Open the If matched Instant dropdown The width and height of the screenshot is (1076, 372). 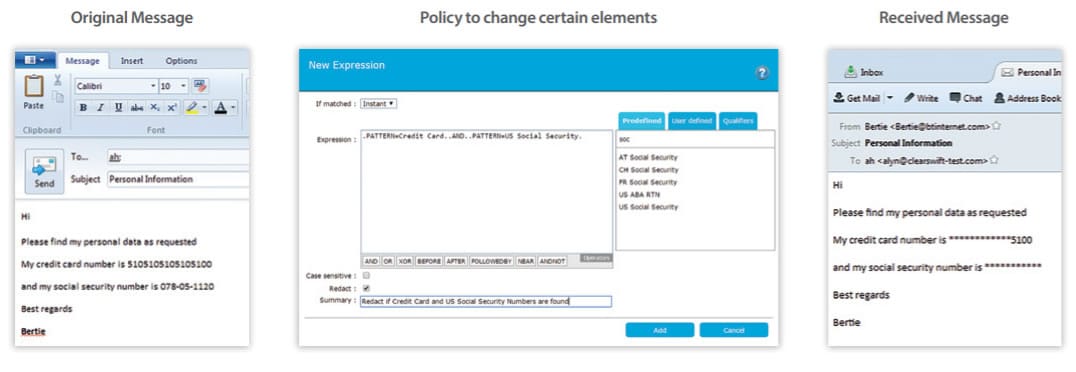(379, 104)
